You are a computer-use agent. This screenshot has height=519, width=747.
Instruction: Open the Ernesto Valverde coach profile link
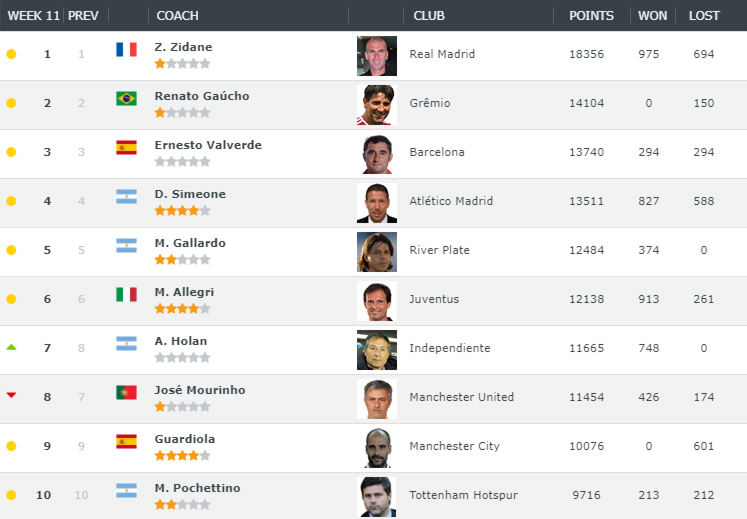coord(208,145)
